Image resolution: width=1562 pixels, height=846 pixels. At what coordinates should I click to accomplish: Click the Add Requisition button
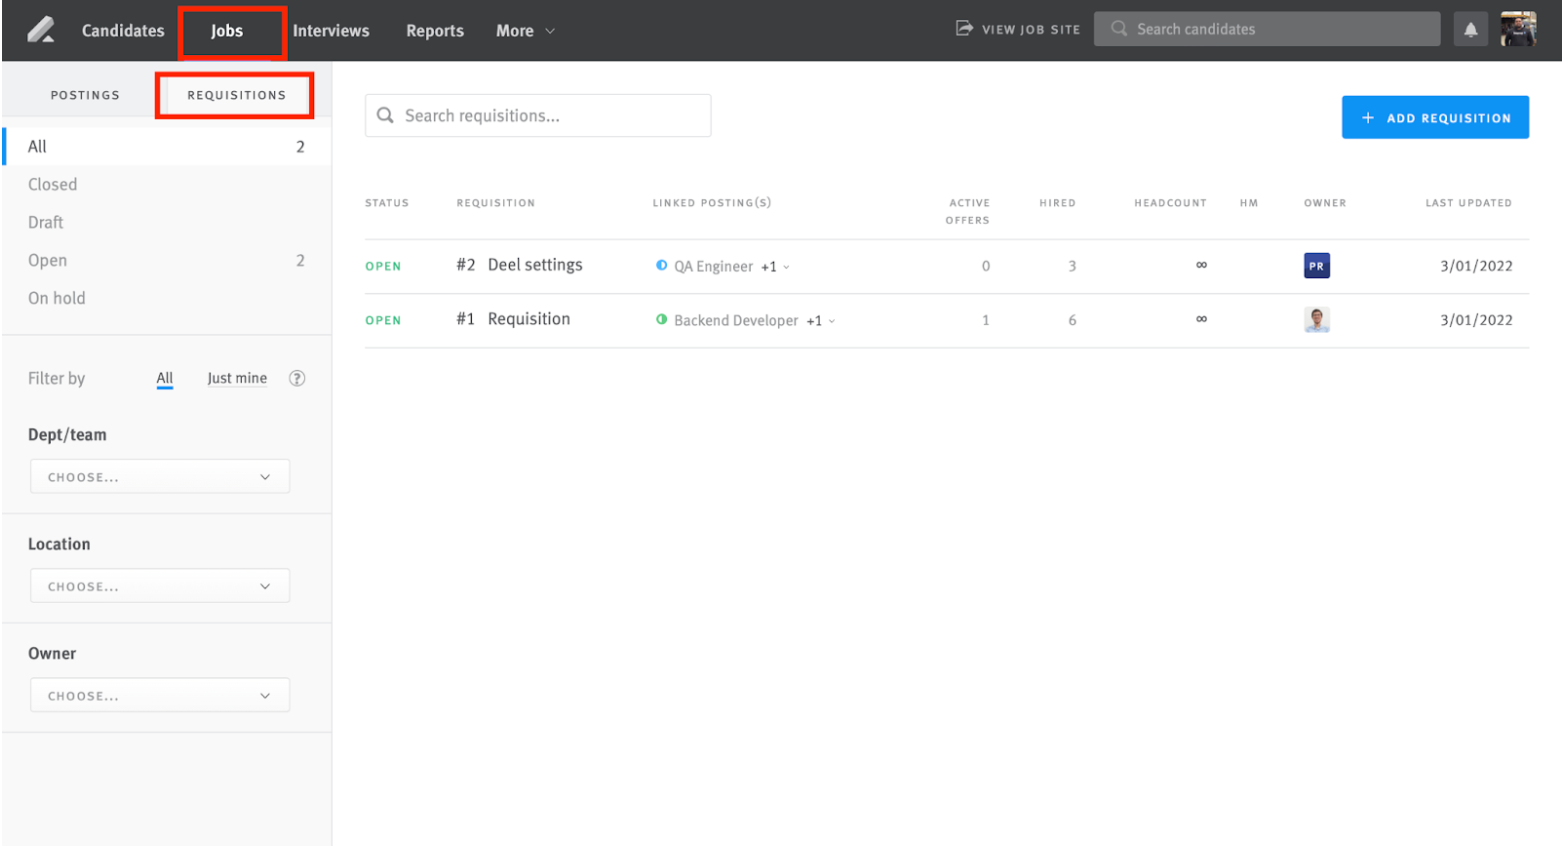point(1435,117)
